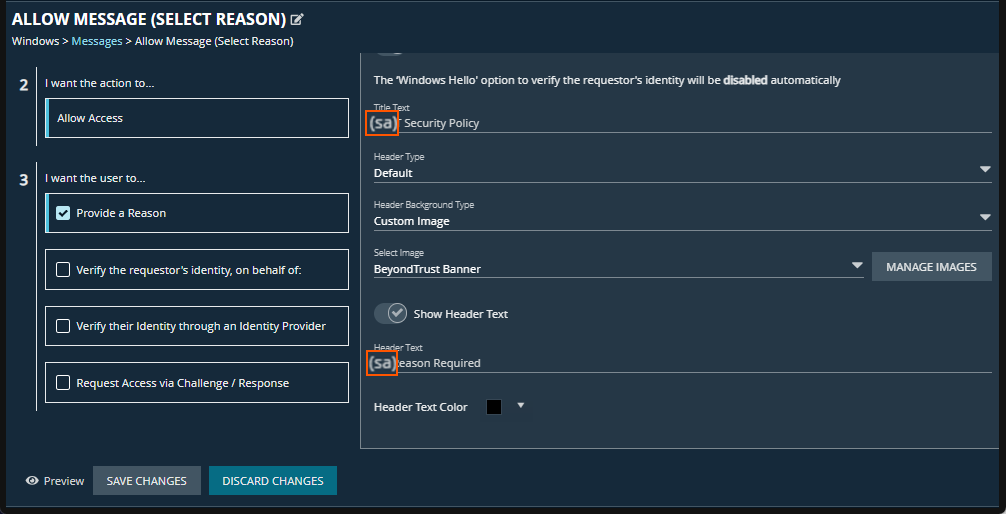
Task: Select the Allow Access action box
Action: coord(198,118)
